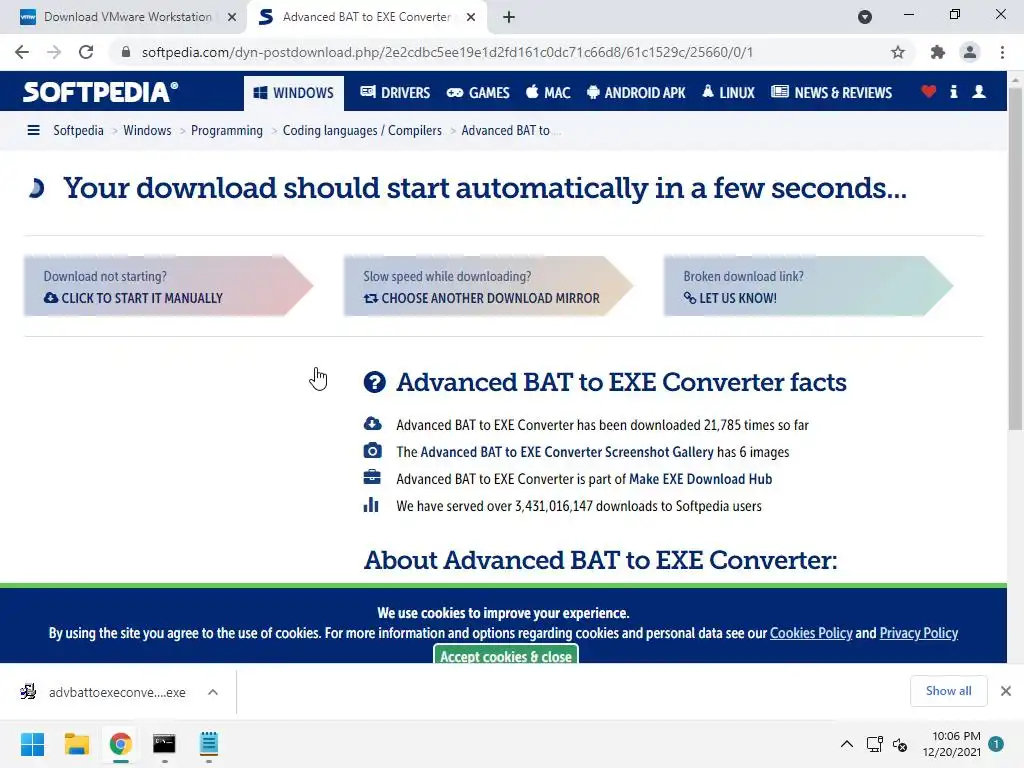
Task: Open the Drivers category
Action: (x=395, y=93)
